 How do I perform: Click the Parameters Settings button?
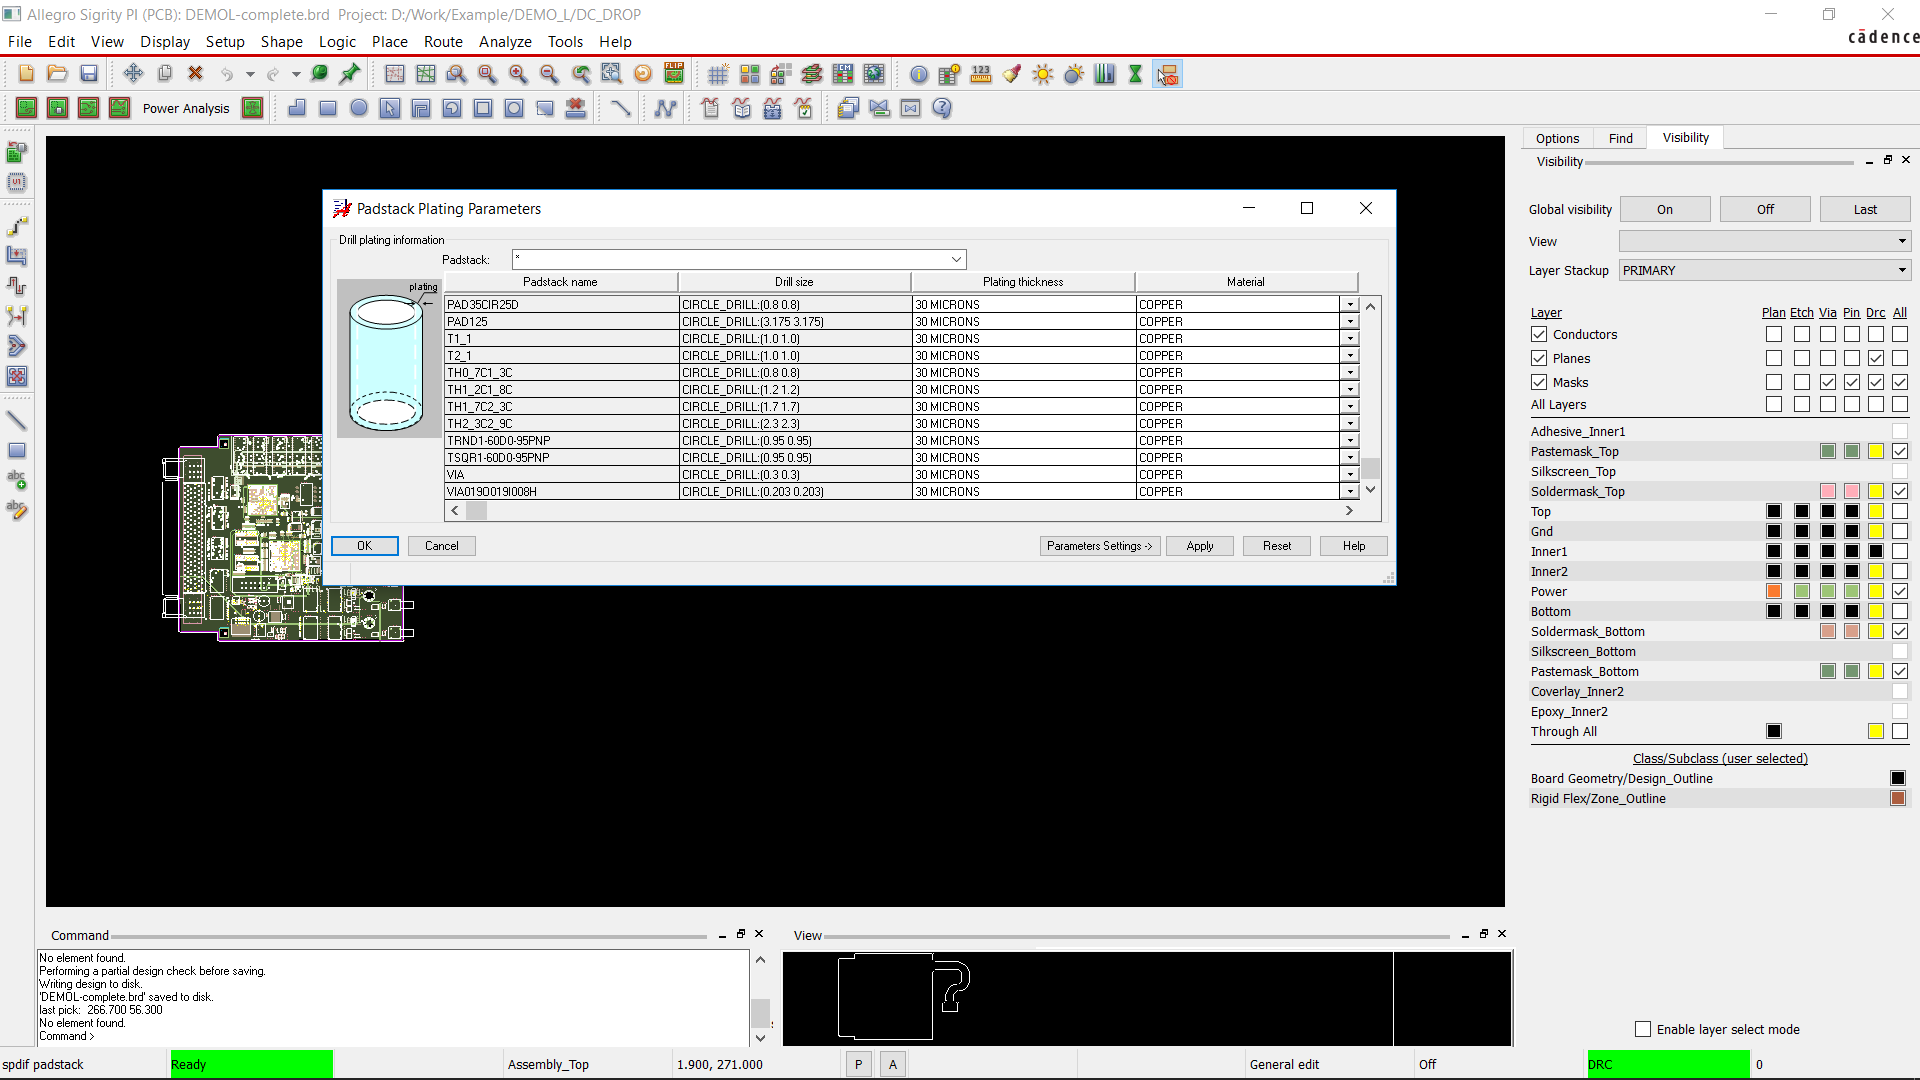[x=1099, y=546]
